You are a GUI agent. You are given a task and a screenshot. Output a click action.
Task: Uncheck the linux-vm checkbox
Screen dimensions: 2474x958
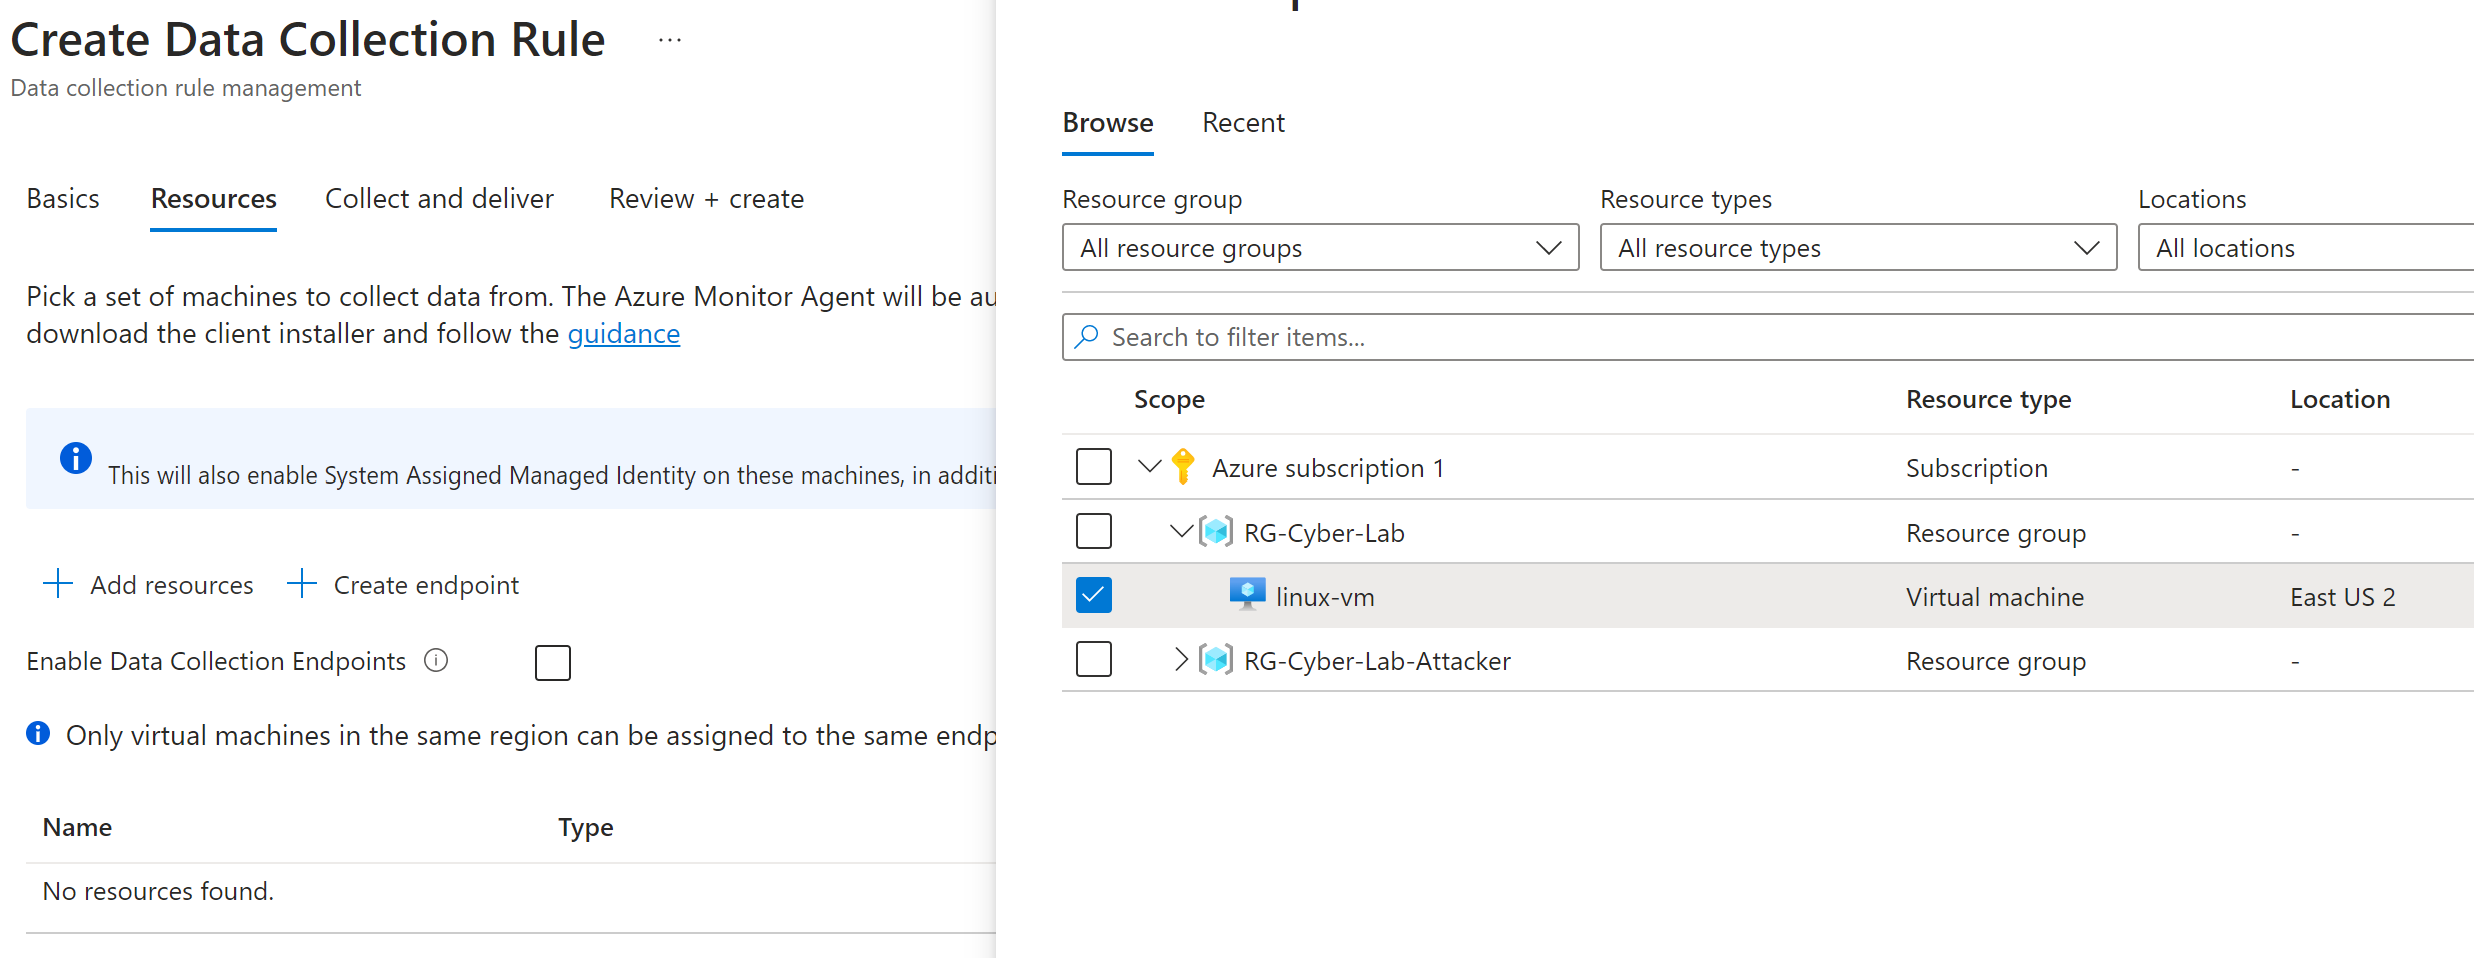click(x=1094, y=595)
